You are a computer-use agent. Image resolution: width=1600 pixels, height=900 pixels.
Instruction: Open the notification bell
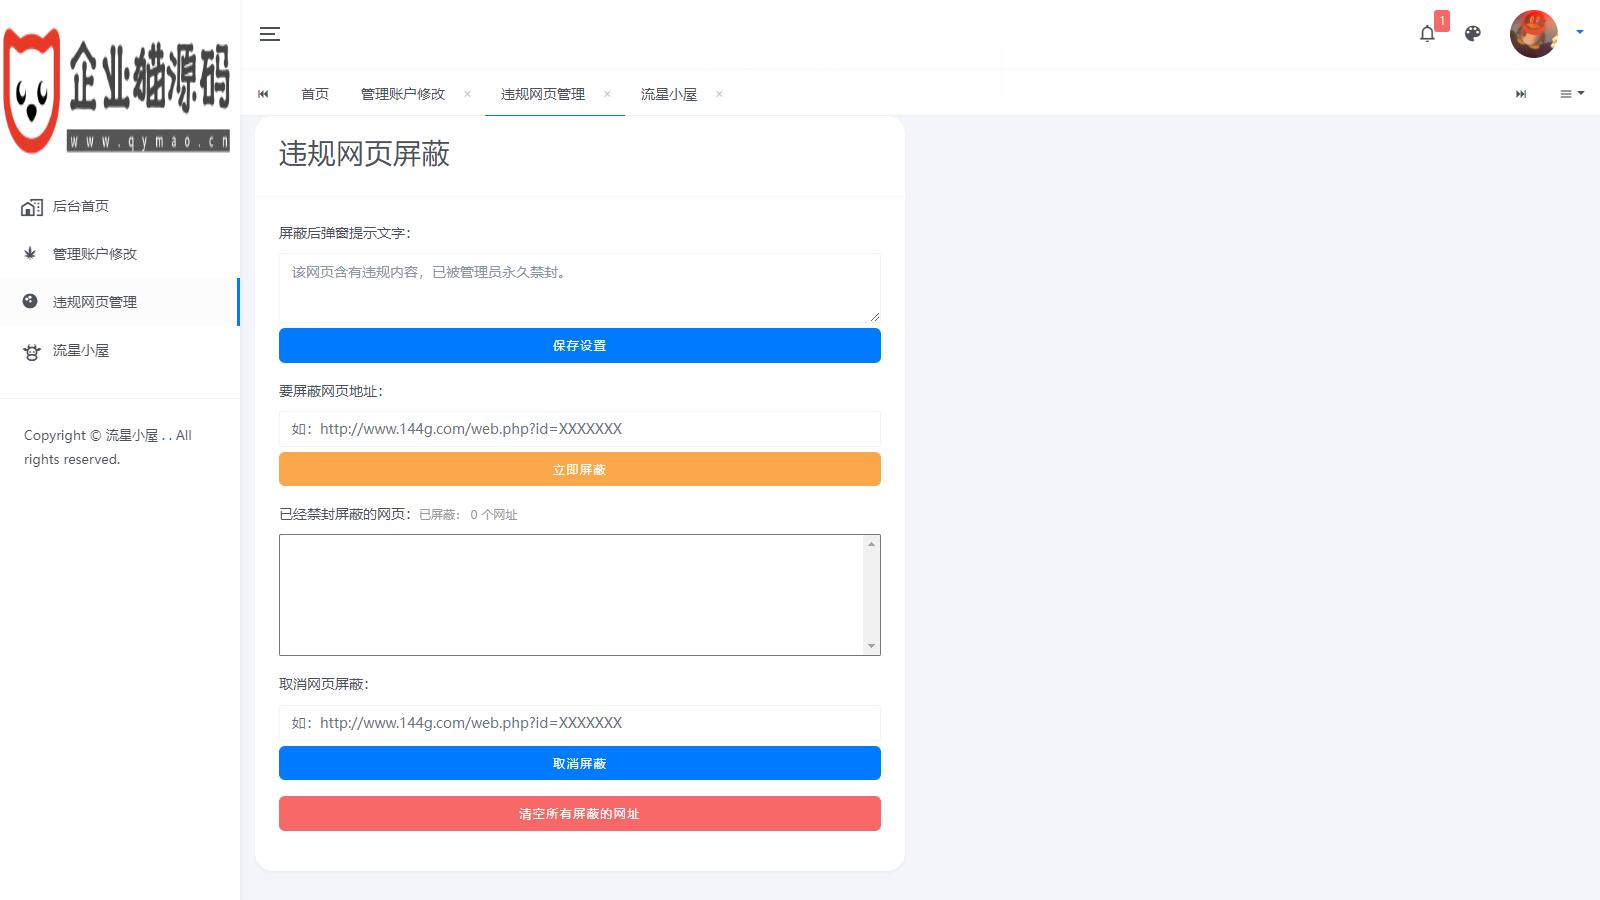[1427, 34]
